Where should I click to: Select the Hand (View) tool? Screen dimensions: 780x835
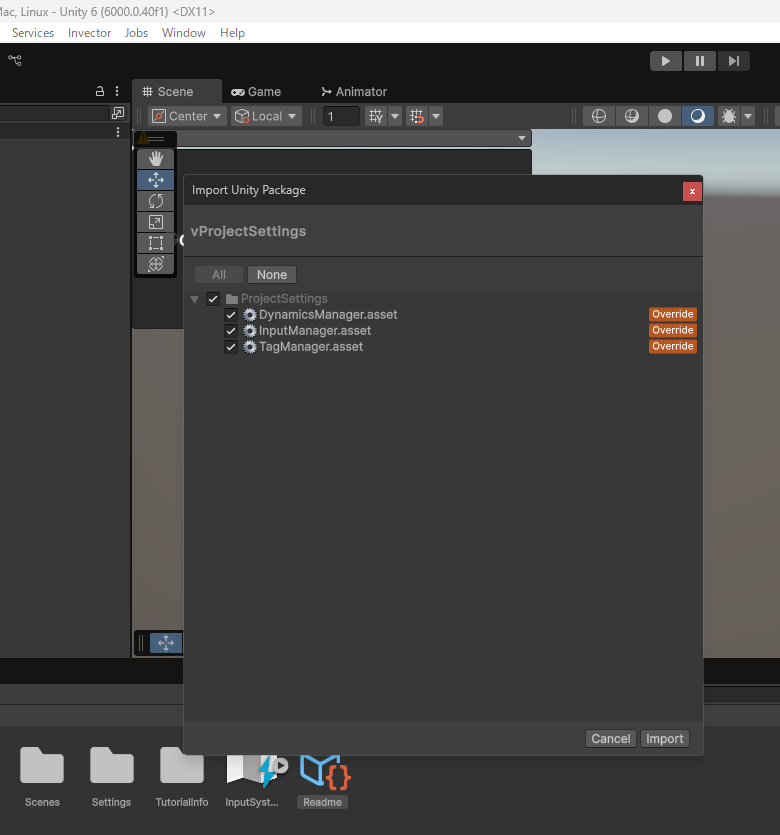(x=155, y=159)
